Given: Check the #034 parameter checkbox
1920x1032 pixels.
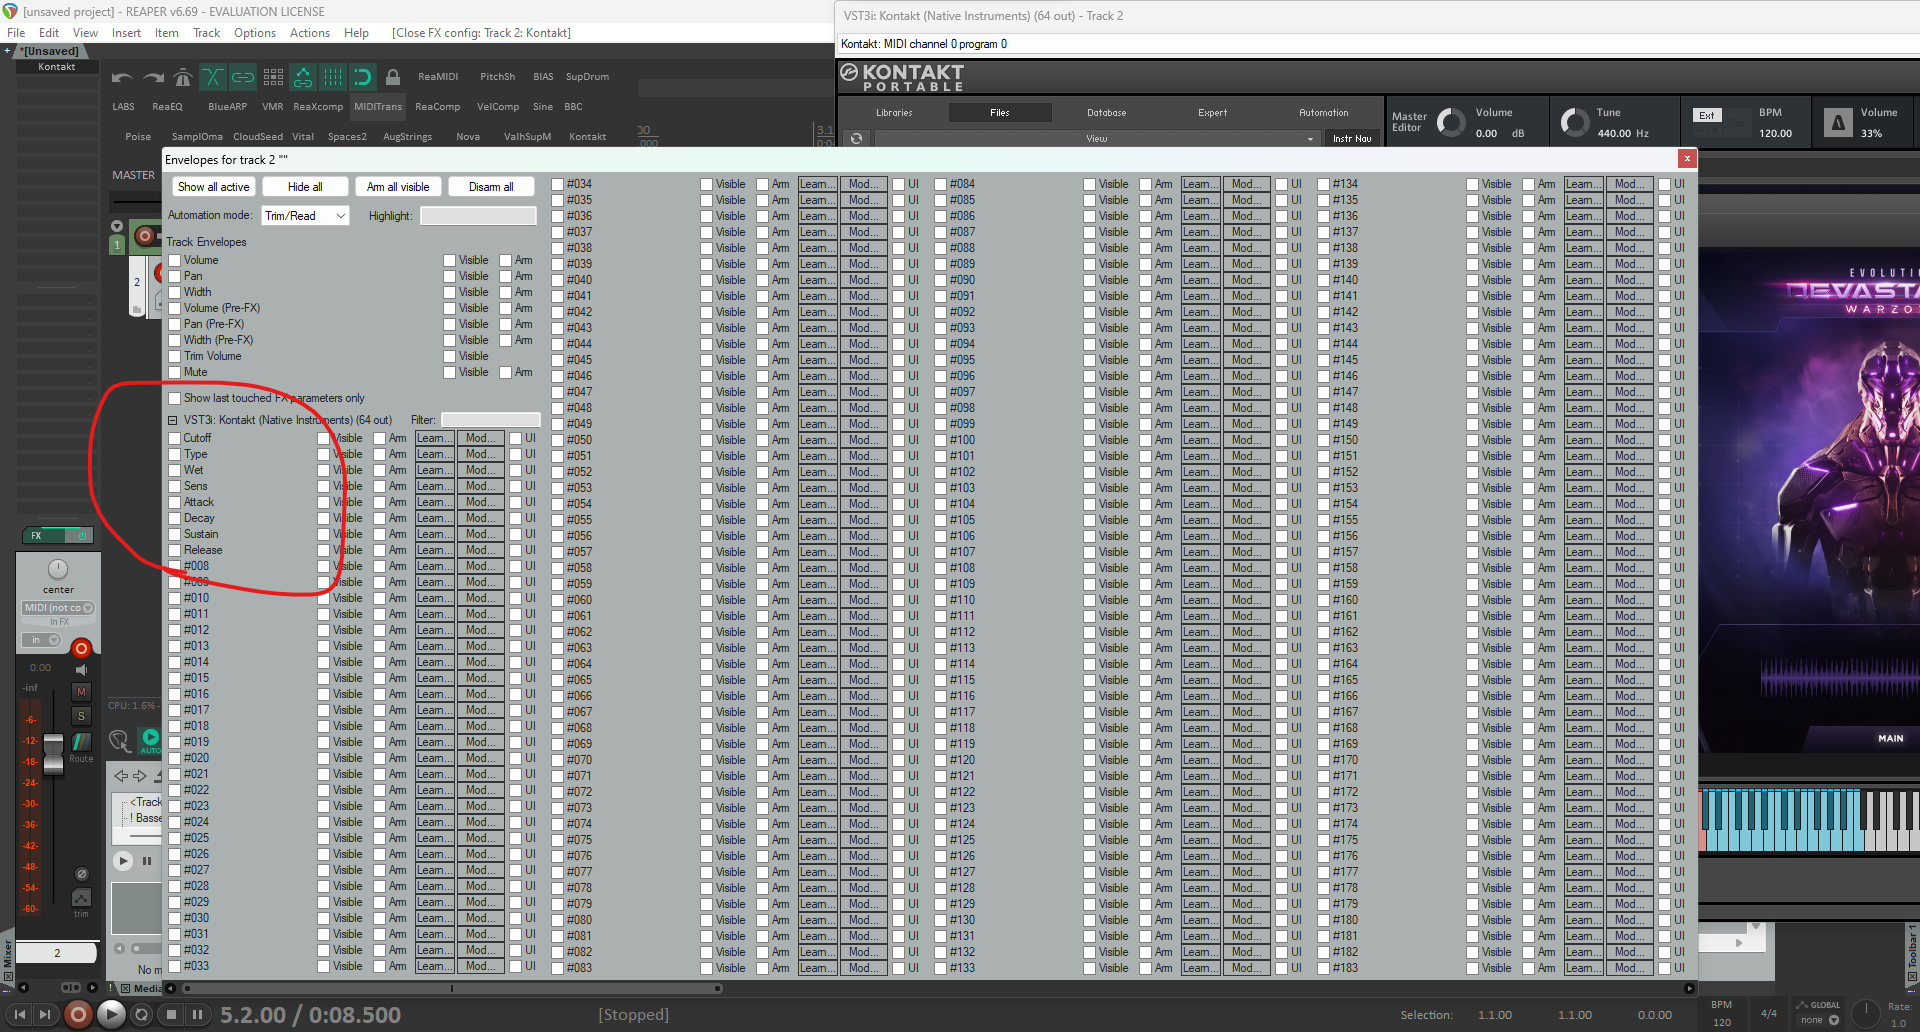Looking at the screenshot, I should coord(558,184).
